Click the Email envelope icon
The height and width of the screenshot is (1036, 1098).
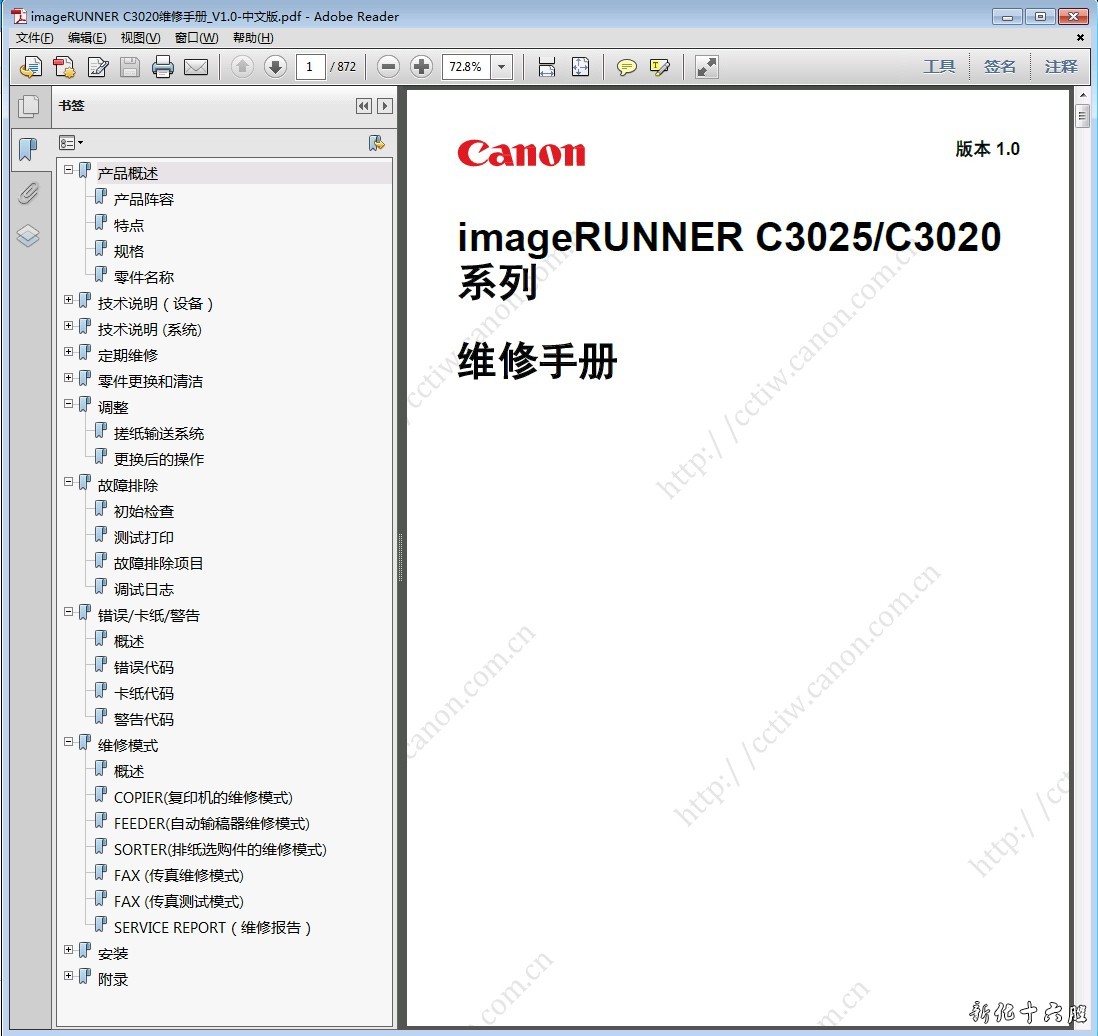pos(196,67)
